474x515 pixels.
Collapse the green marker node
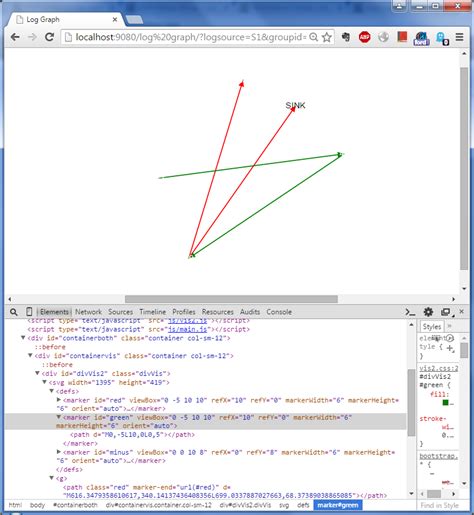59,417
